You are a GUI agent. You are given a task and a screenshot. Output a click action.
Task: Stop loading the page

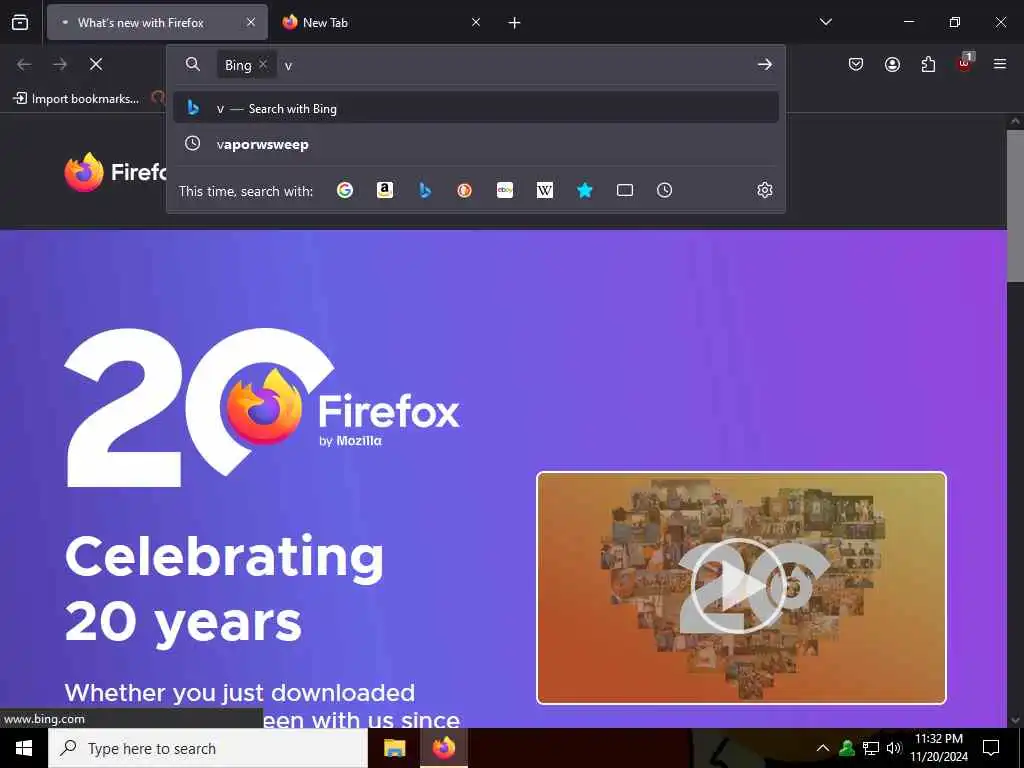tap(96, 64)
